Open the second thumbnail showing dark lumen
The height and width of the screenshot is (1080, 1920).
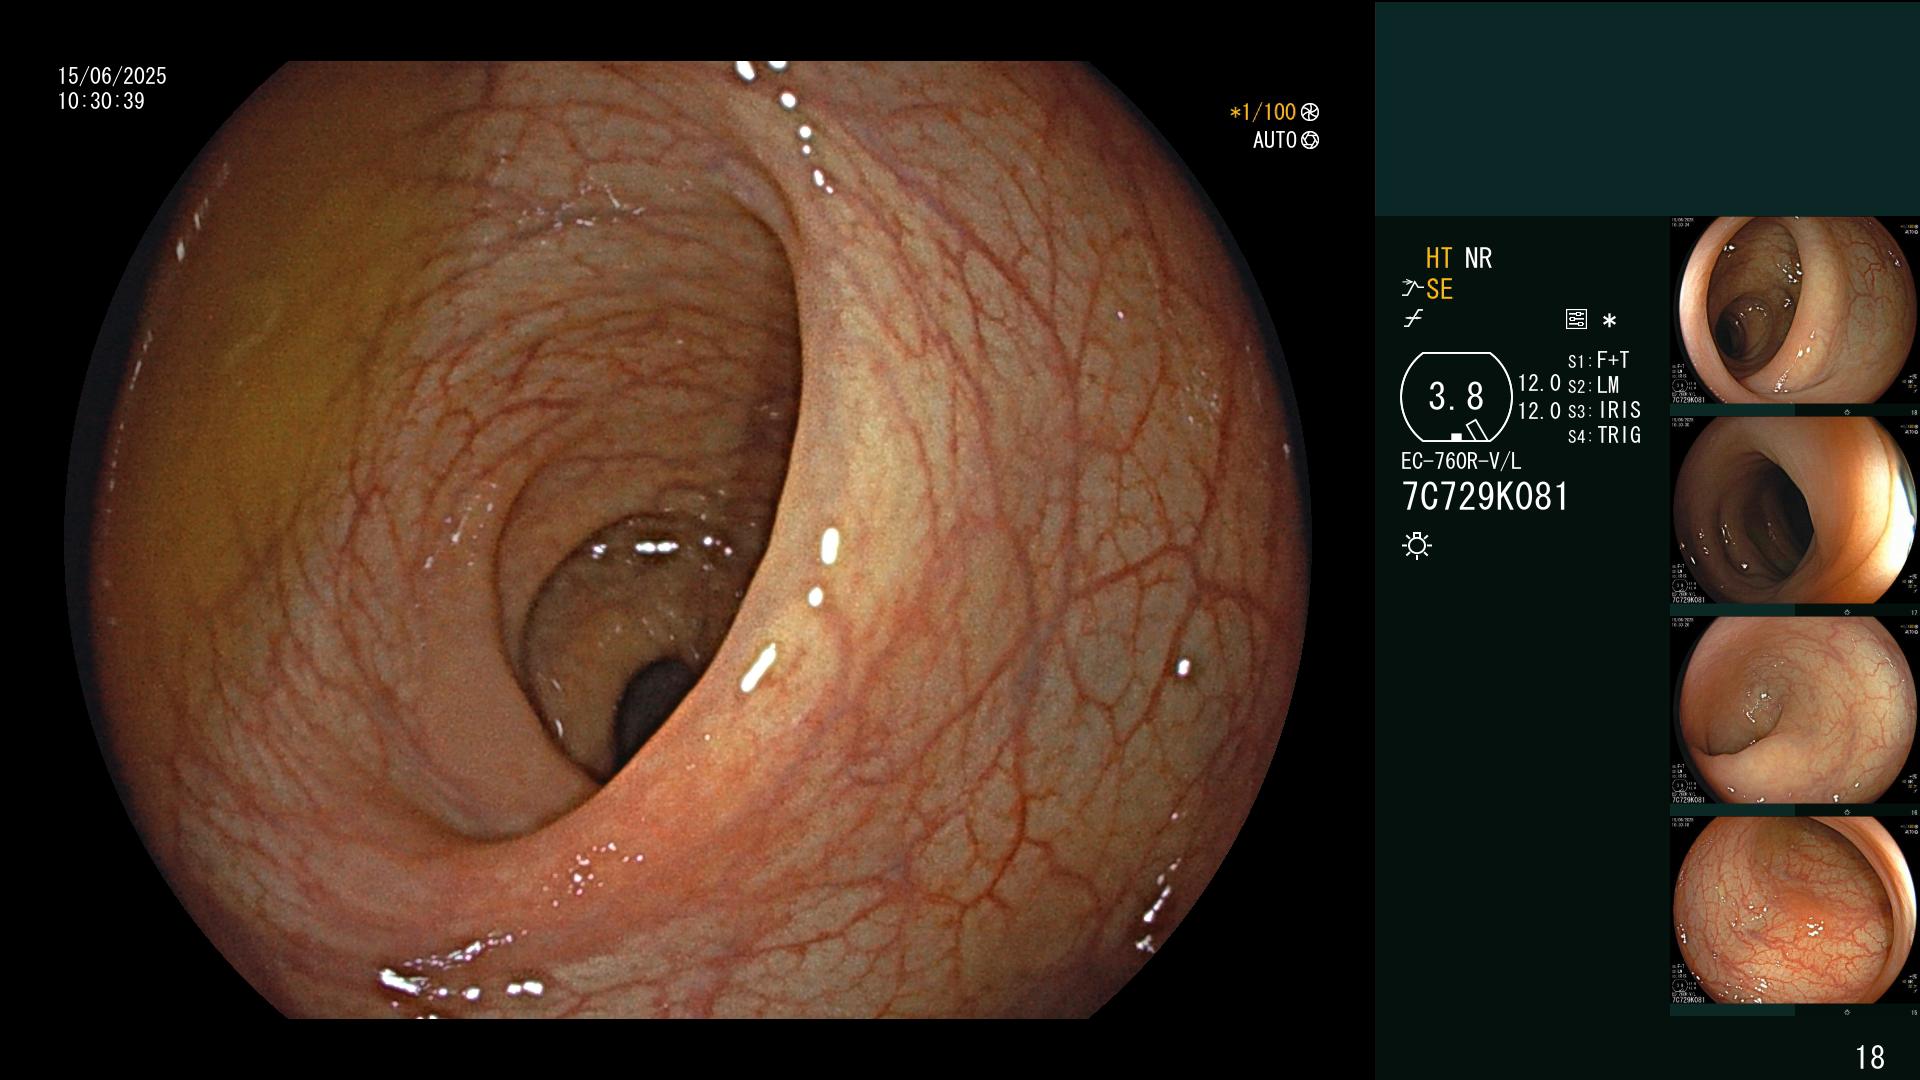click(1795, 511)
